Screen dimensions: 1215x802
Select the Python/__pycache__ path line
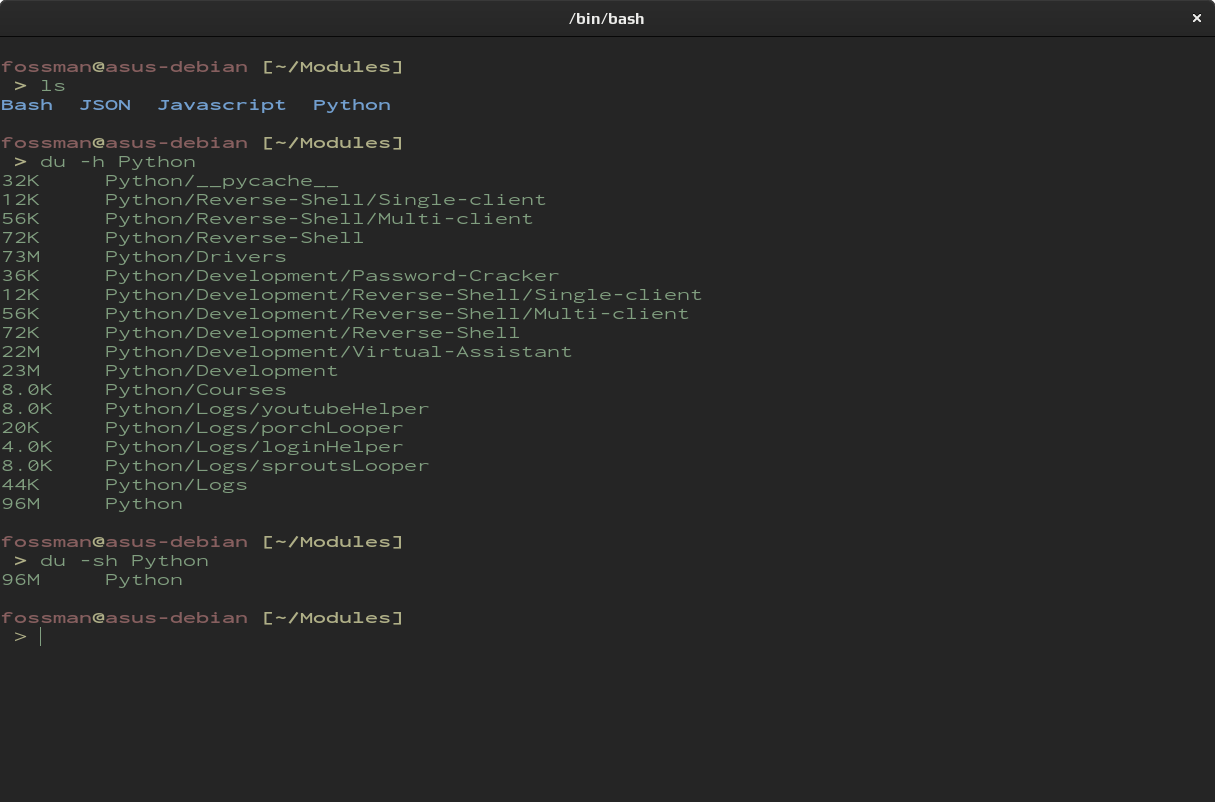(221, 181)
